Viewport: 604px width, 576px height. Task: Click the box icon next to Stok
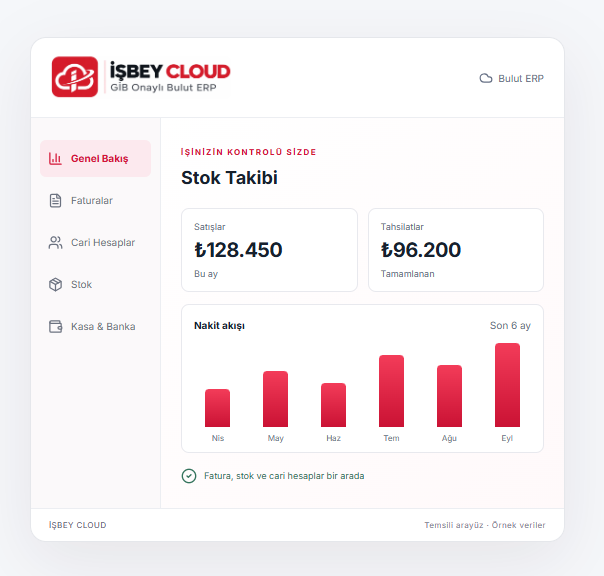coord(55,284)
